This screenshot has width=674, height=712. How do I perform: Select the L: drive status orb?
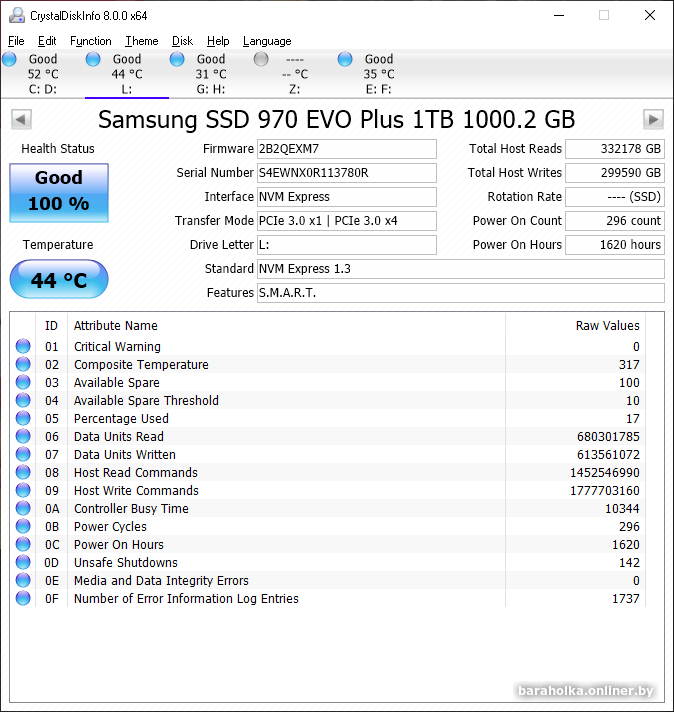coord(93,60)
